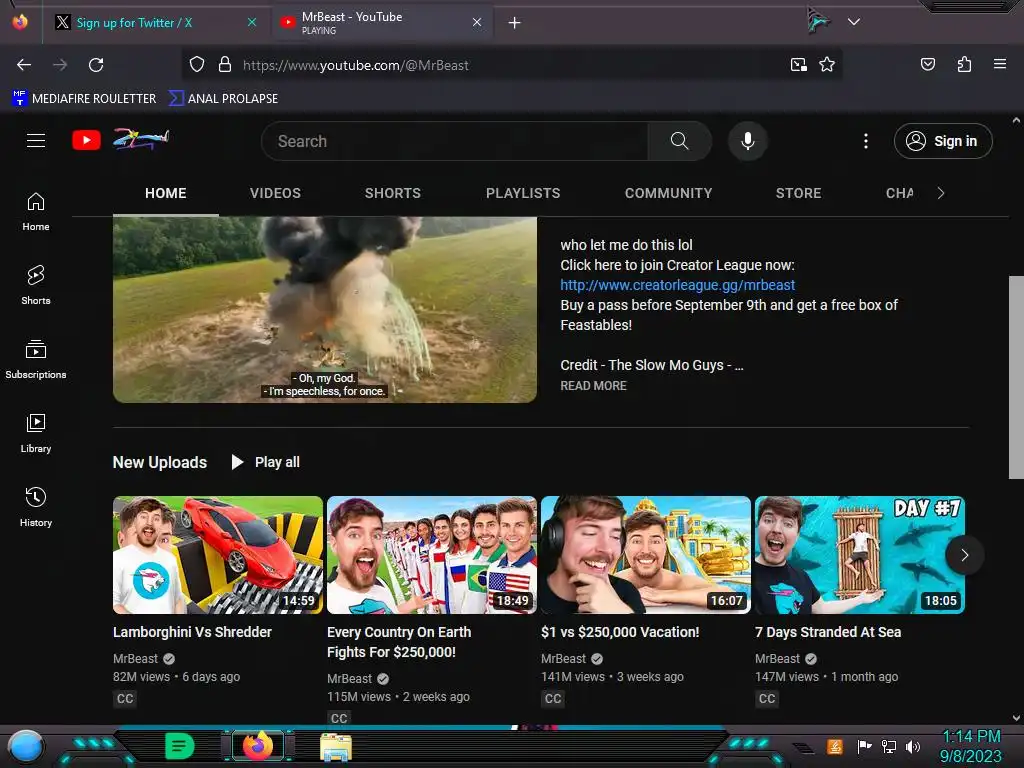1024x768 pixels.
Task: Go back with browser back arrow
Action: pyautogui.click(x=24, y=65)
